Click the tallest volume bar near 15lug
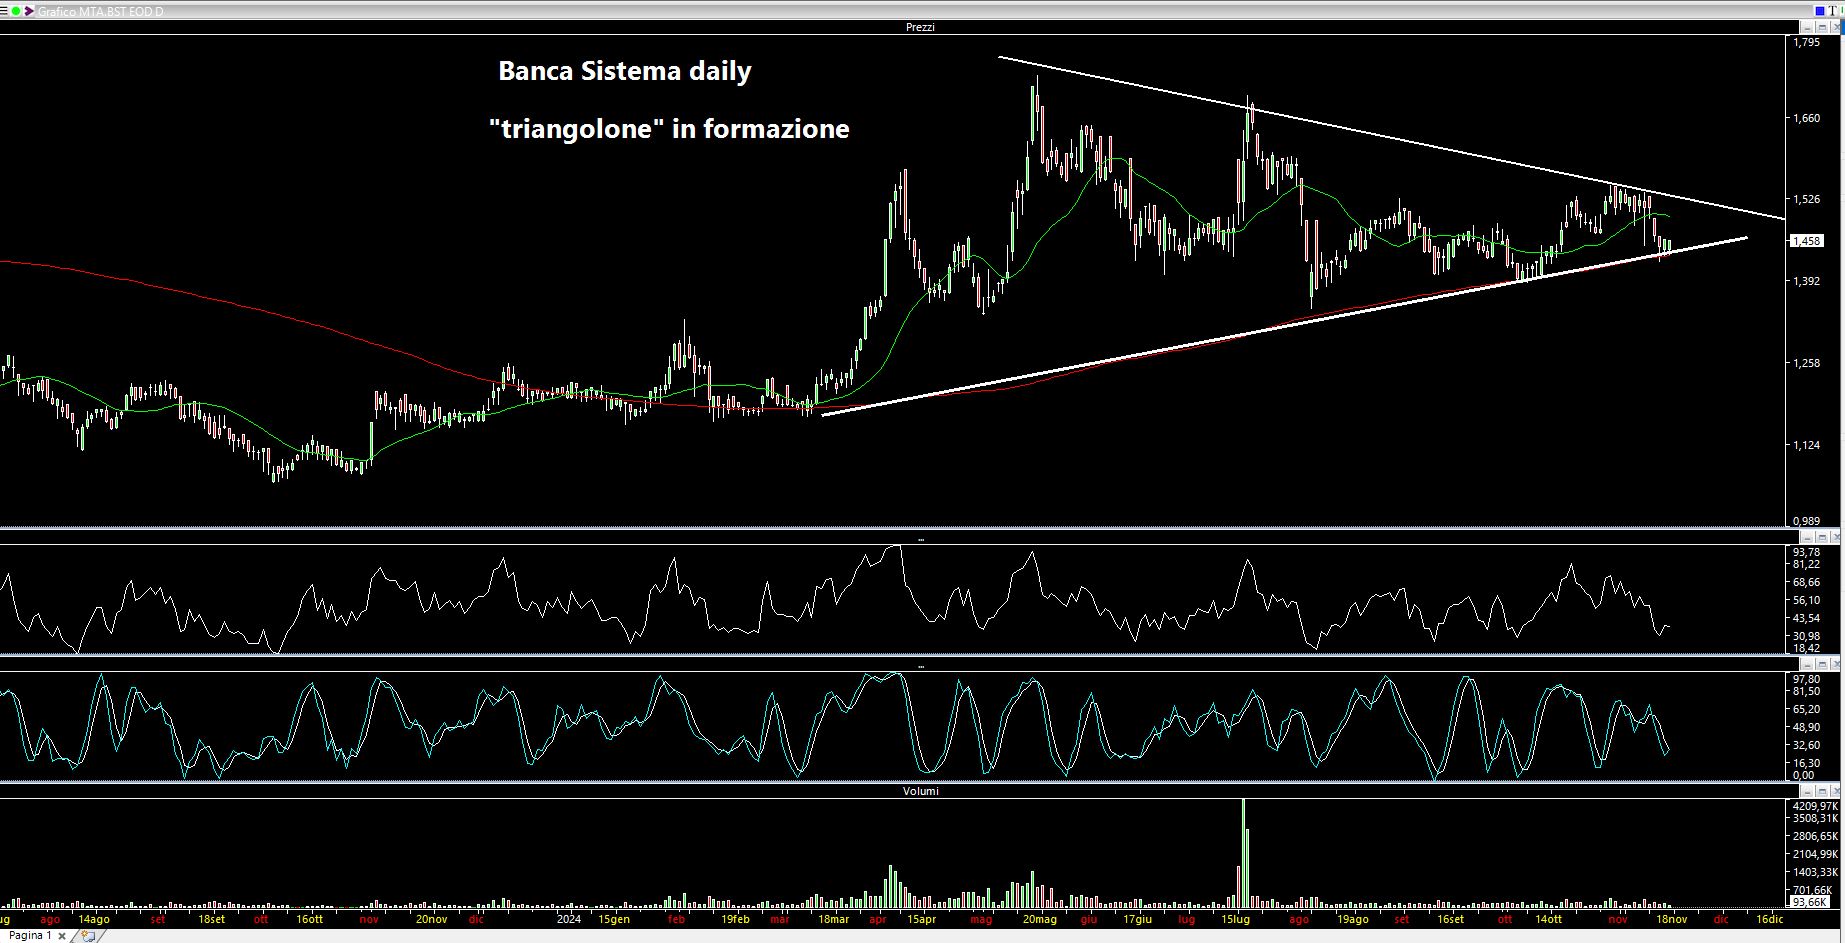Image resolution: width=1845 pixels, height=943 pixels. pyautogui.click(x=1243, y=852)
